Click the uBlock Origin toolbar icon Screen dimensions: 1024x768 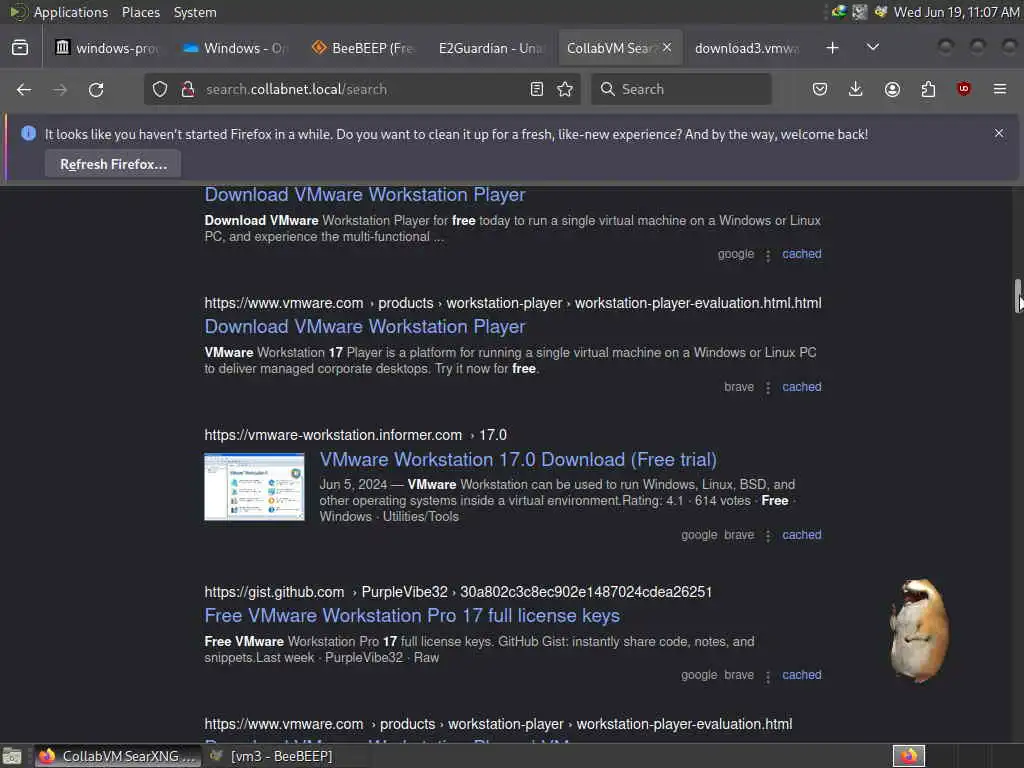coord(964,89)
